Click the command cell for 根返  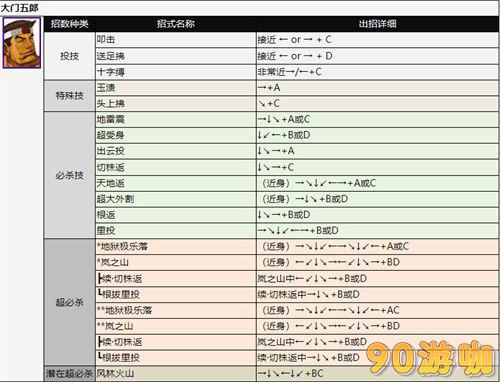[x=377, y=215]
